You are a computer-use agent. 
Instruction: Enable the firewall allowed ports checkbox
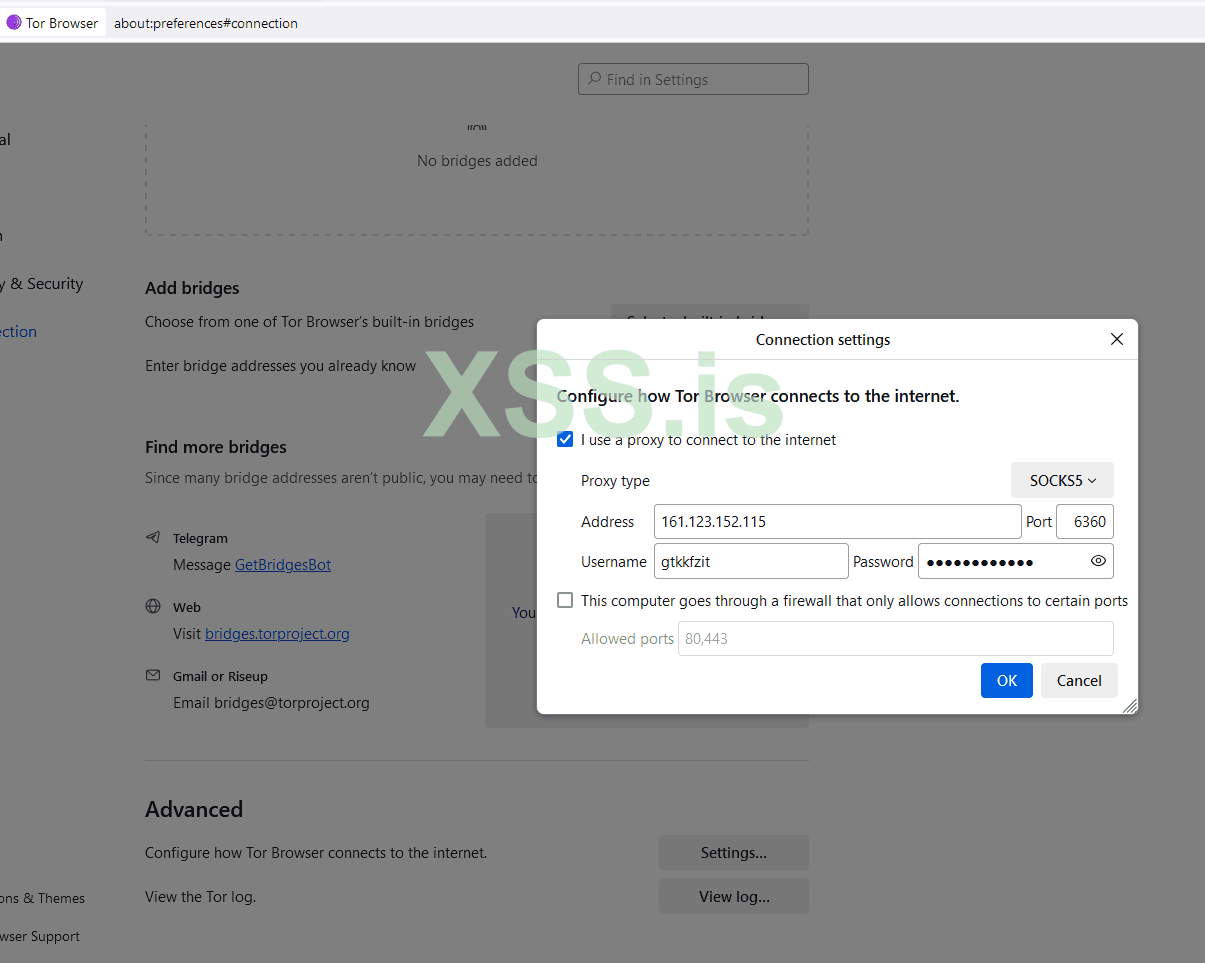565,600
